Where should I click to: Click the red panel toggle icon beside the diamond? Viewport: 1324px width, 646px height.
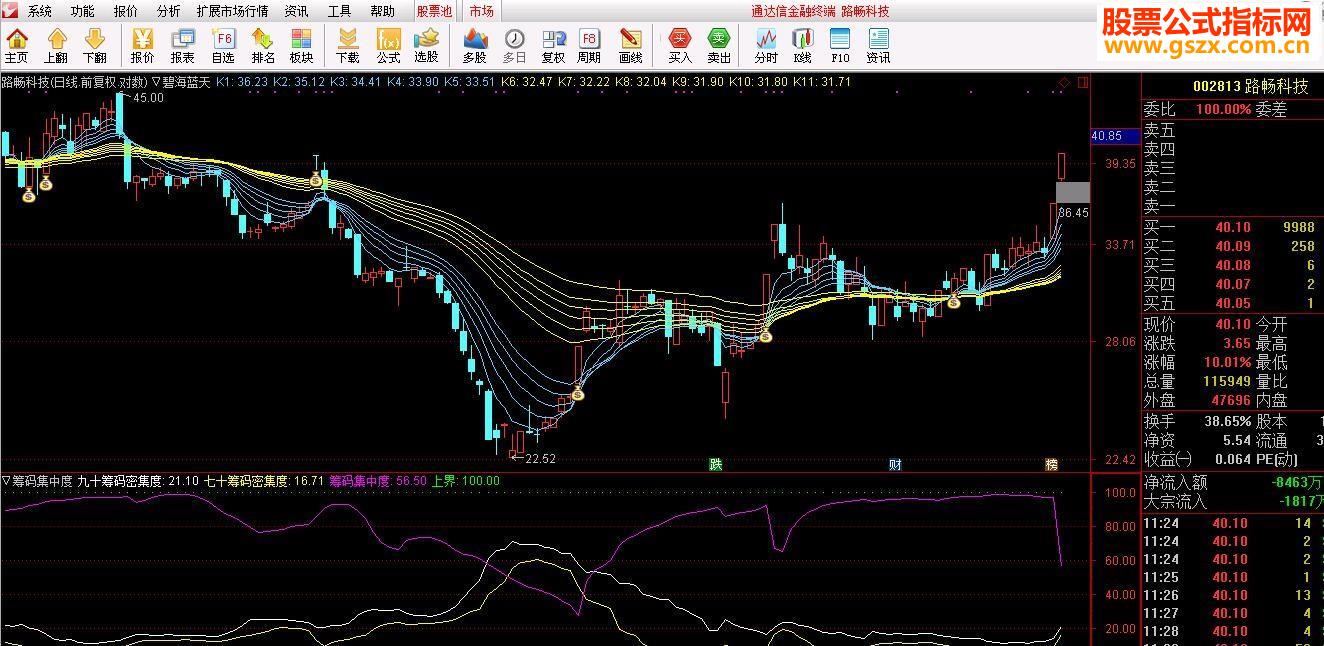[1083, 82]
